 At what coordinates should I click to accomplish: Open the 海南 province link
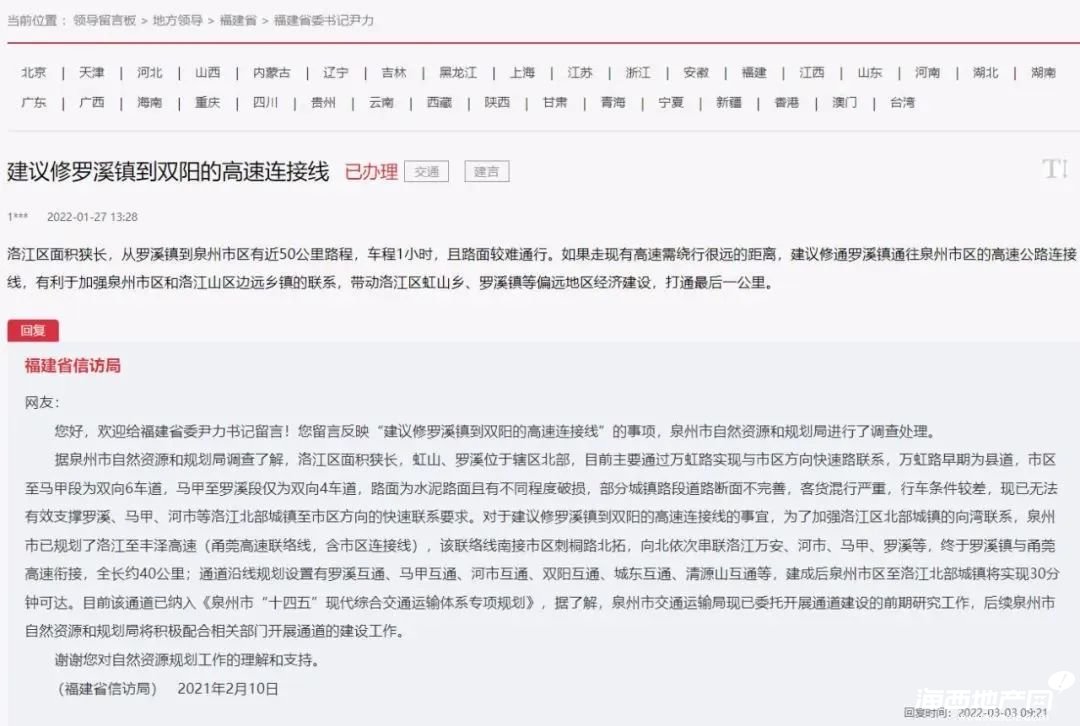pyautogui.click(x=149, y=103)
